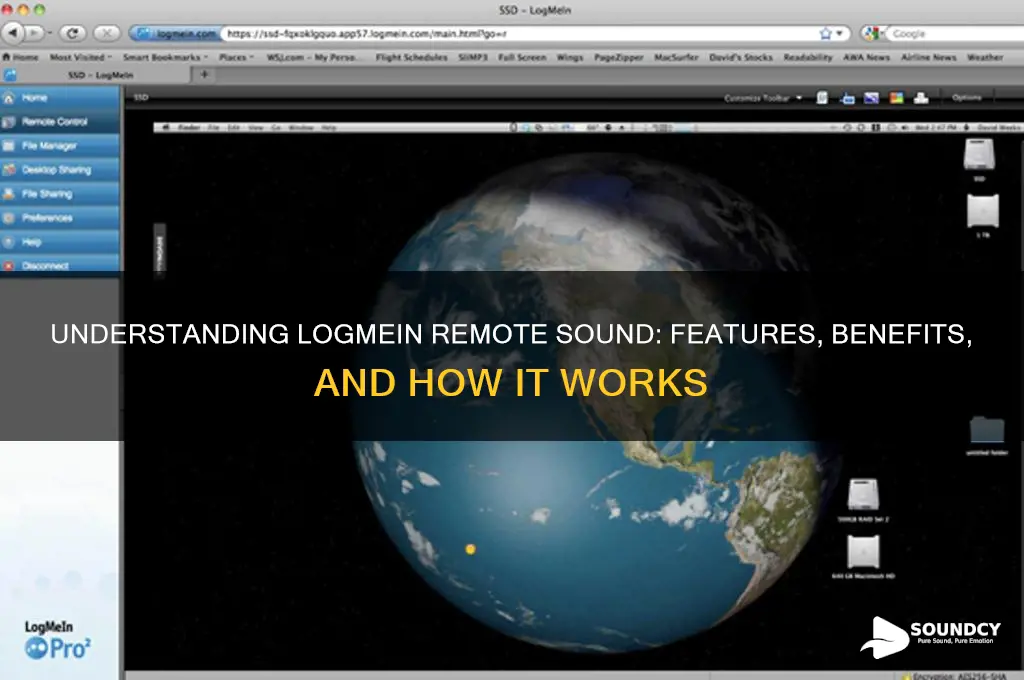Image resolution: width=1024 pixels, height=680 pixels.
Task: Open the Wings bookmark
Action: (x=569, y=57)
